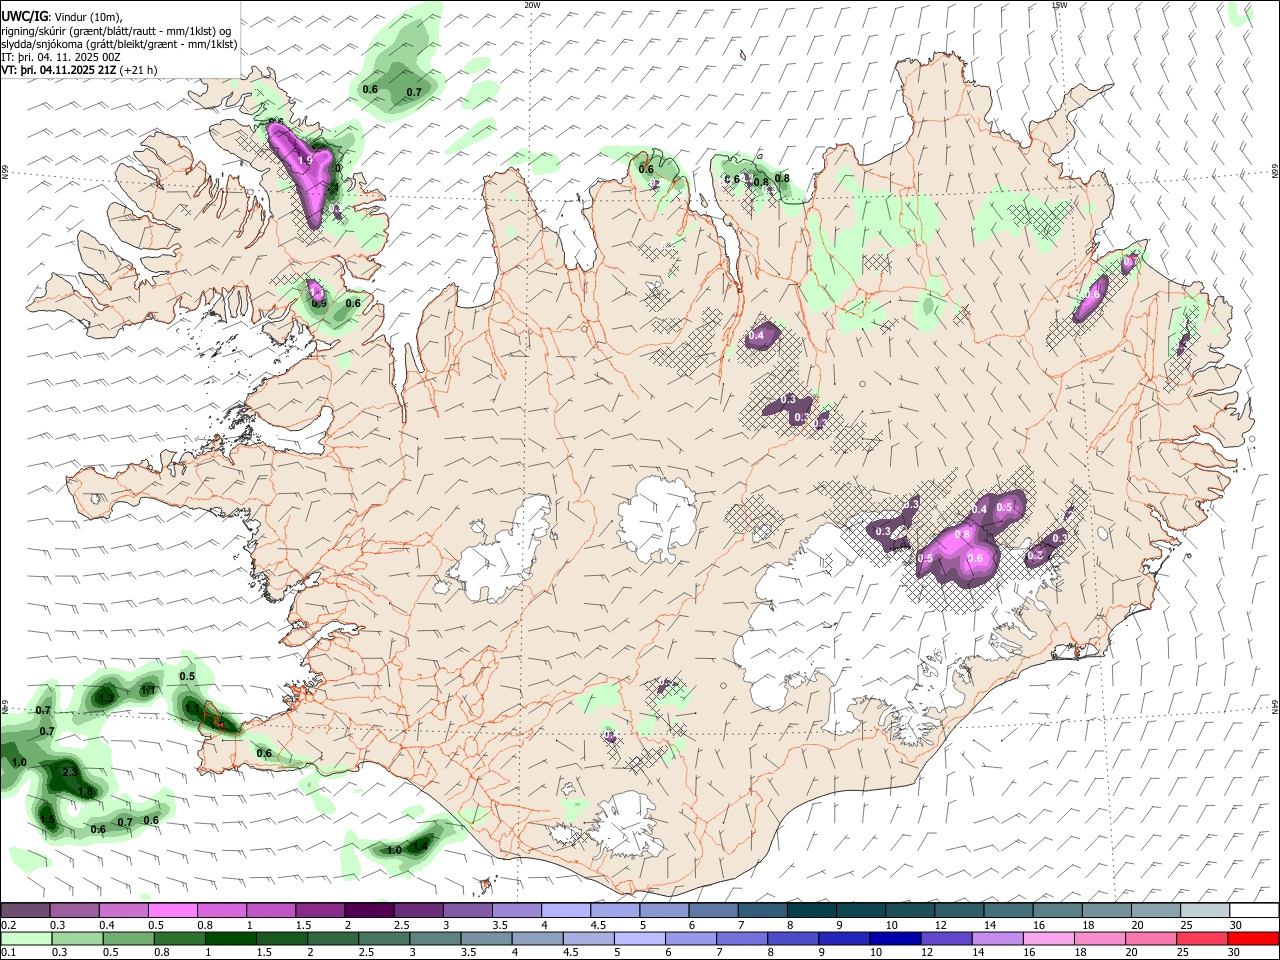
Task: Select the darkest green swatch labeled 1
Action: 231,938
